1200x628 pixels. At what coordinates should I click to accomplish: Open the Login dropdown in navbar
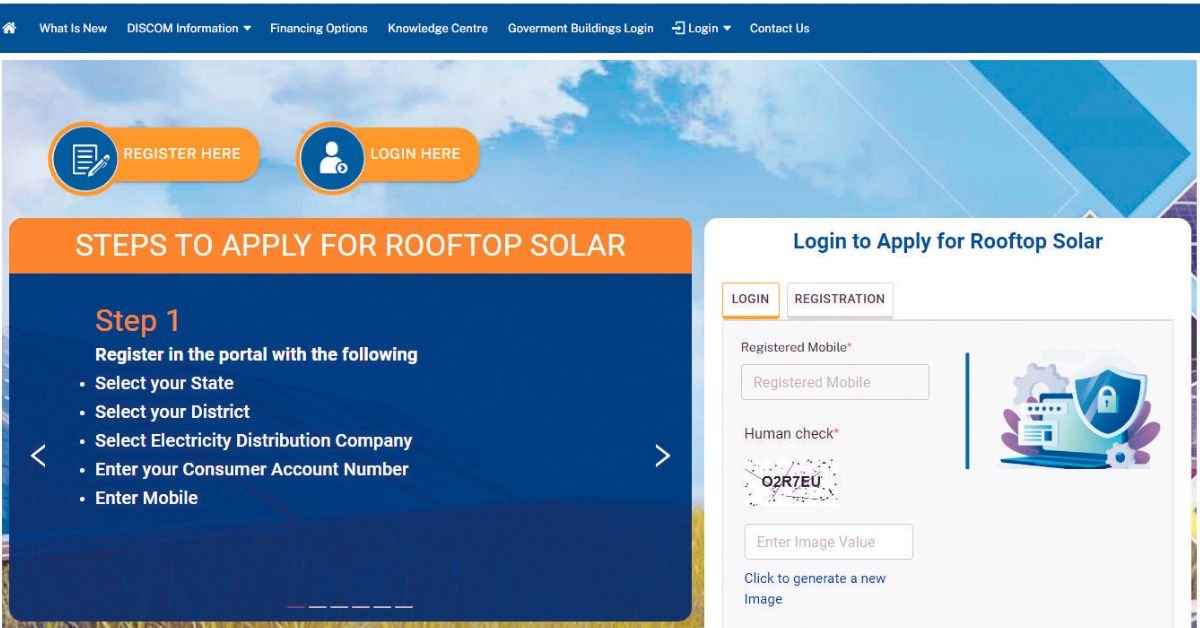click(702, 28)
